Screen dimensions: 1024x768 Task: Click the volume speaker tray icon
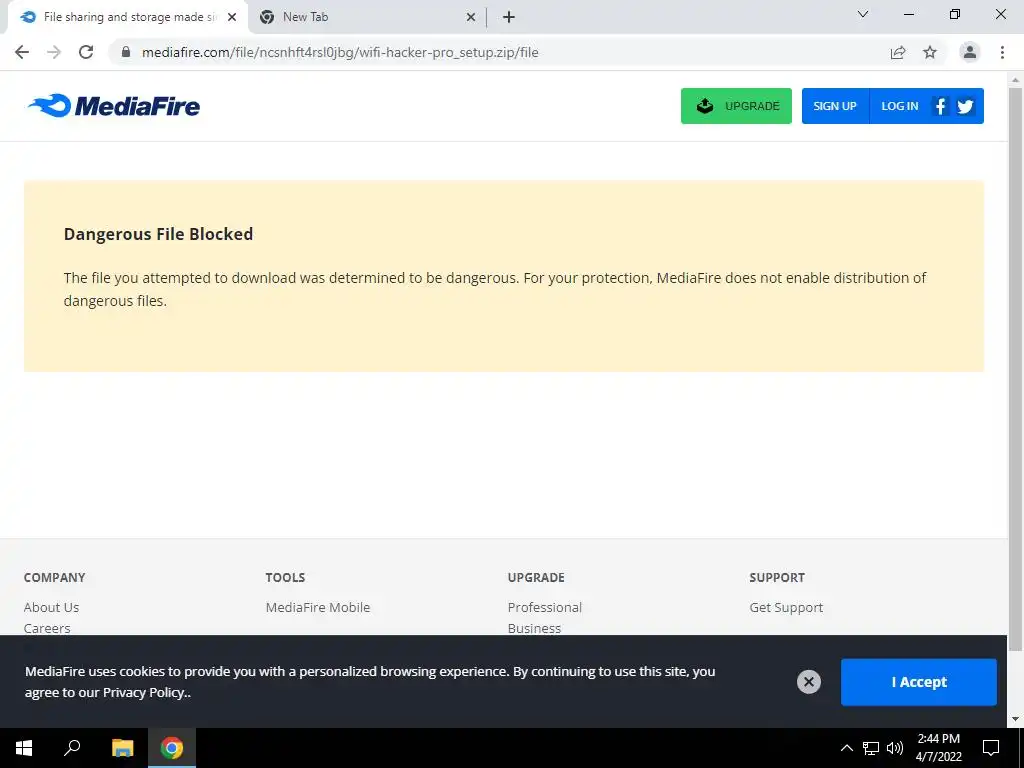coord(895,748)
